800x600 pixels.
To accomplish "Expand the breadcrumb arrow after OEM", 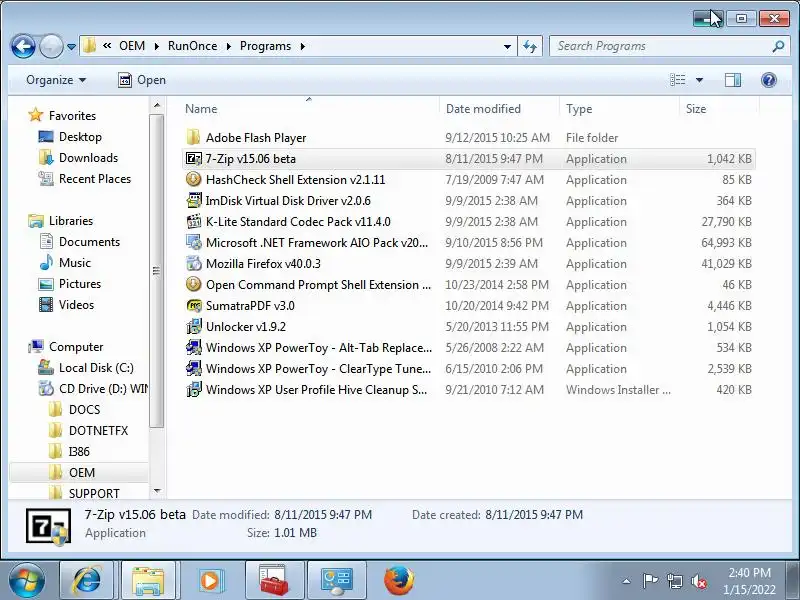I will point(157,46).
